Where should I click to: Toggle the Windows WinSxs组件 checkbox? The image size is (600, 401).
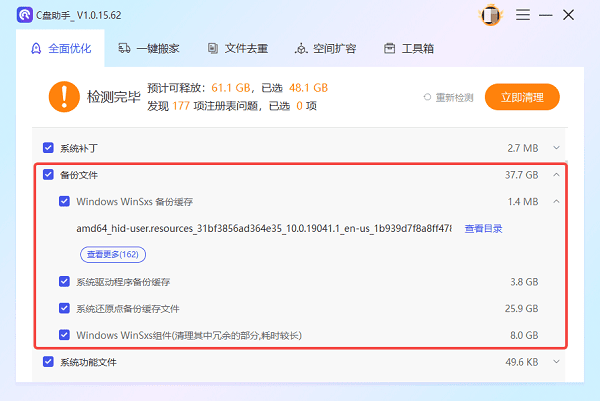[64, 335]
